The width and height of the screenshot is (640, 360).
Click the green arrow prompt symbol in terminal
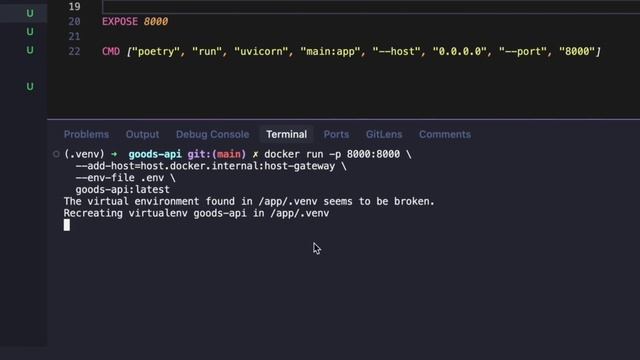pyautogui.click(x=114, y=154)
